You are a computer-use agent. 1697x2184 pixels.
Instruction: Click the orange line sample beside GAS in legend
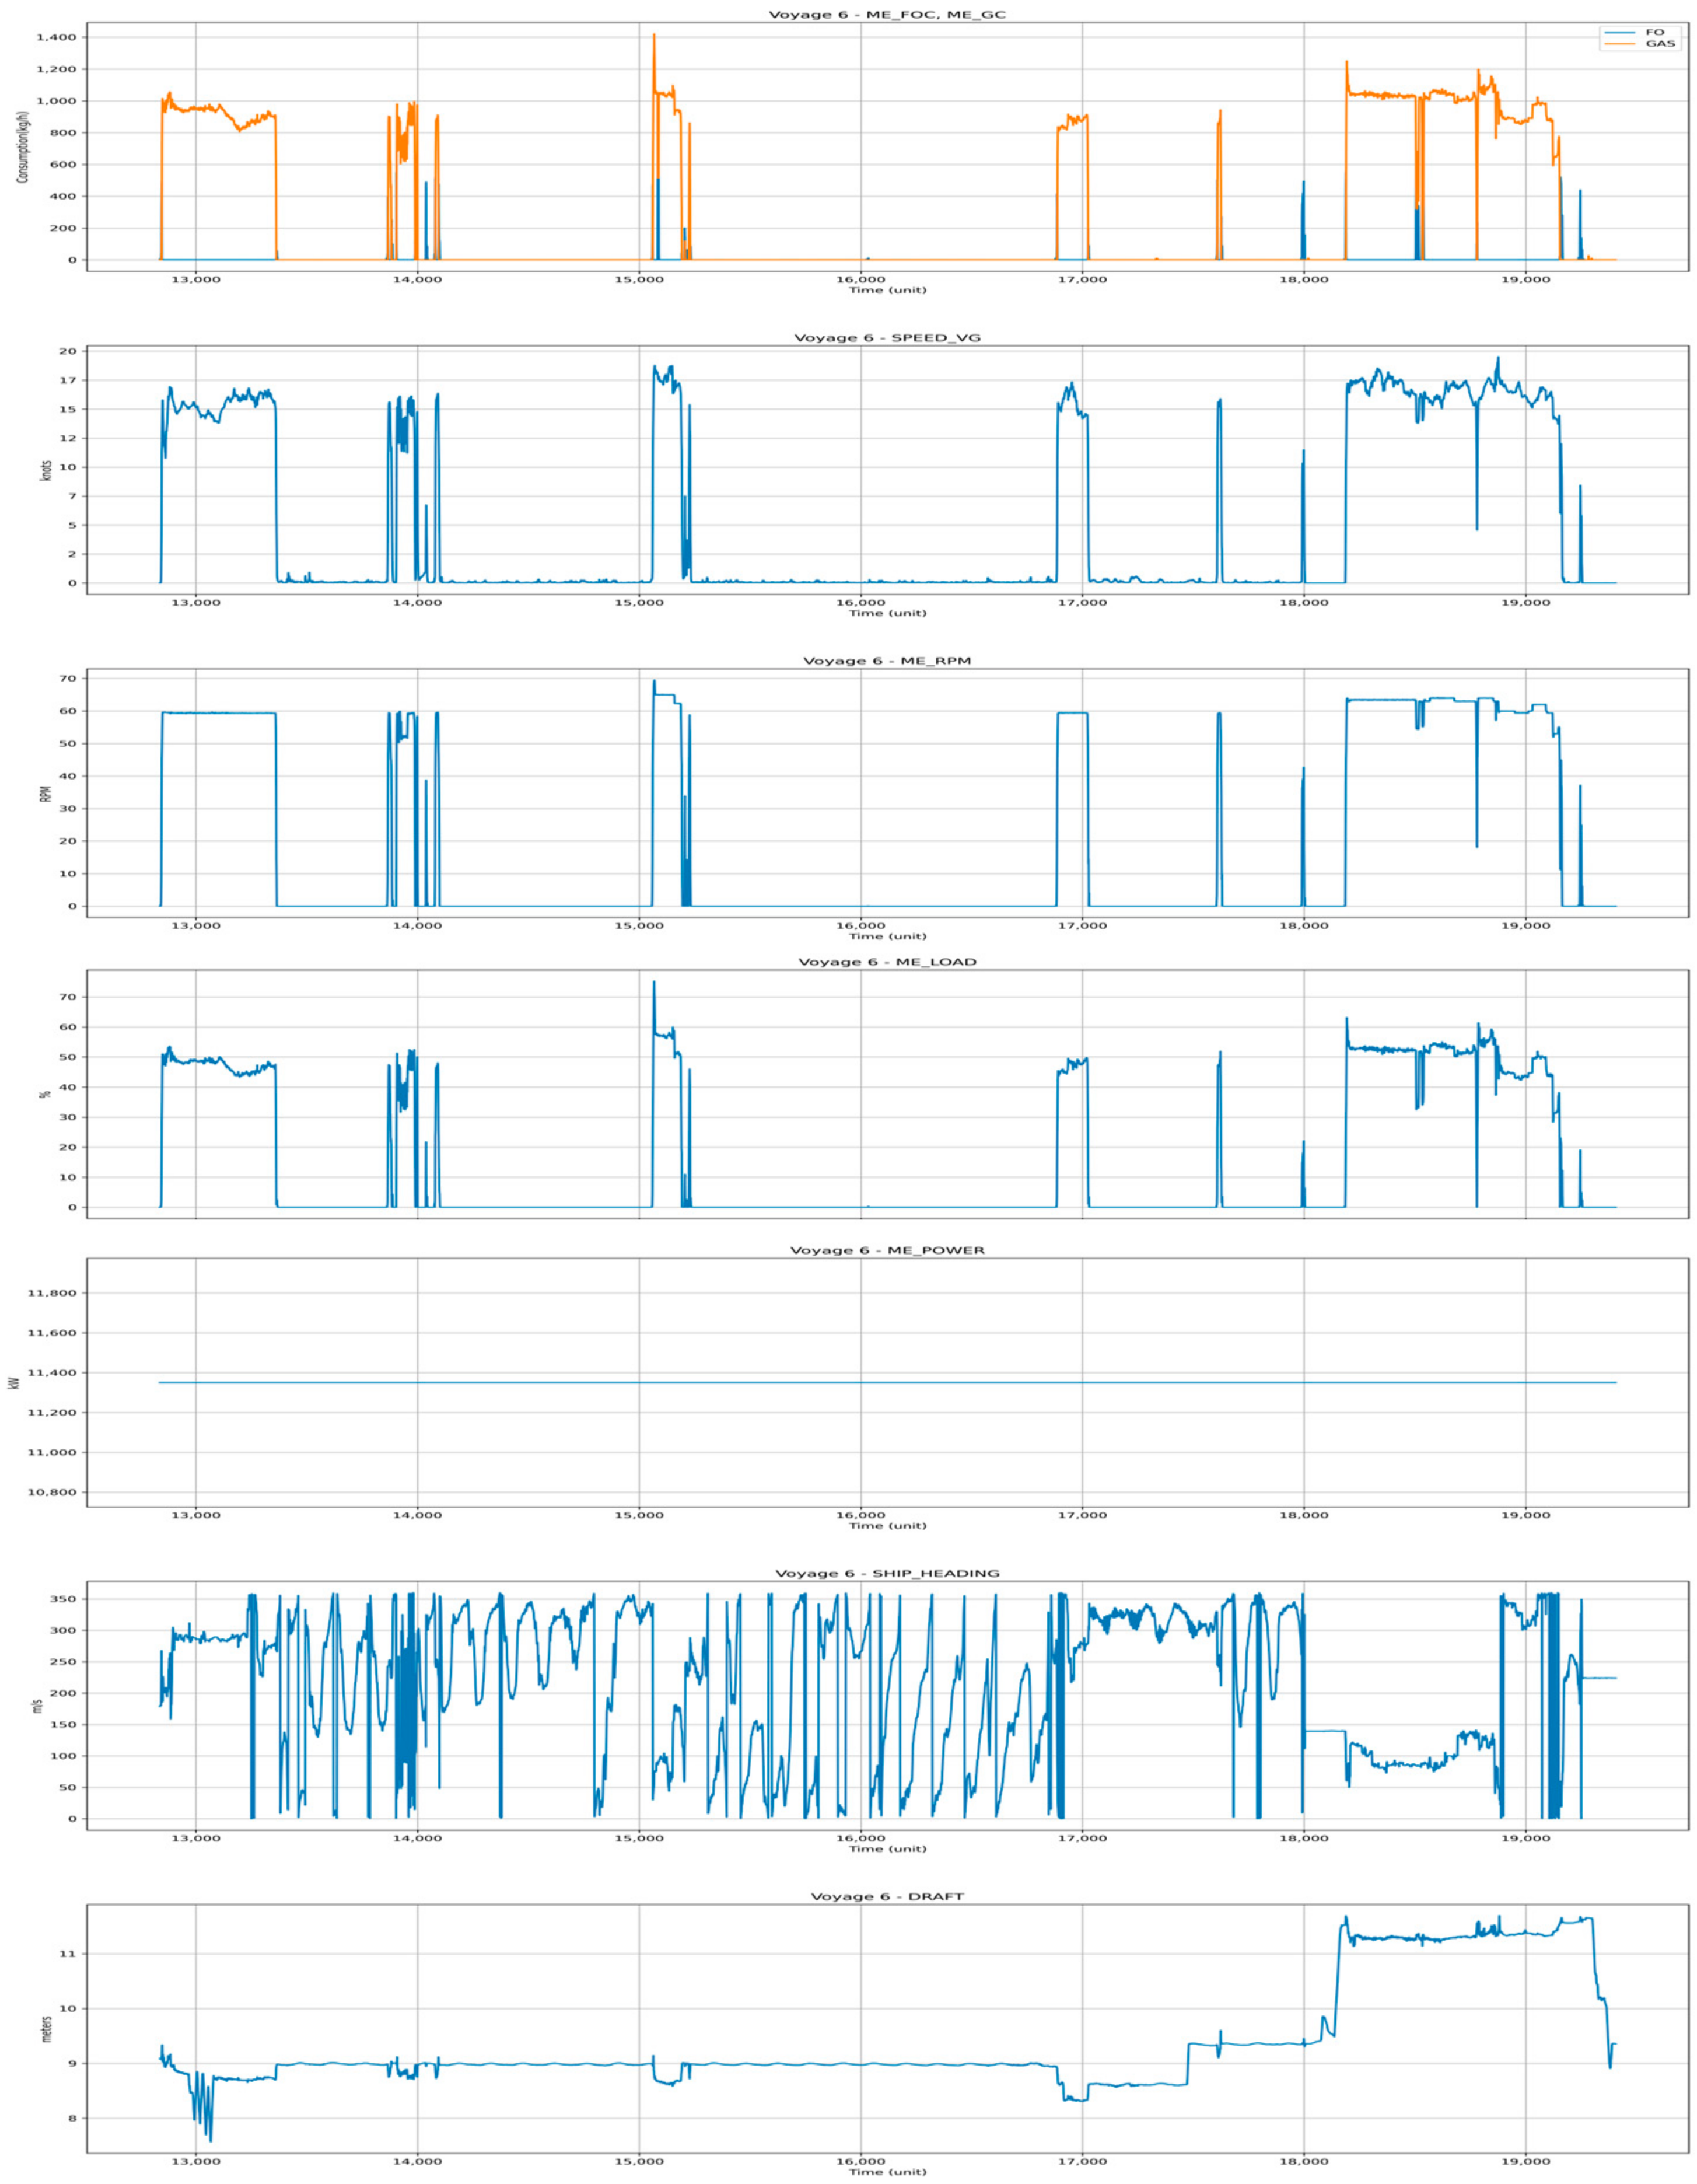coord(1620,44)
